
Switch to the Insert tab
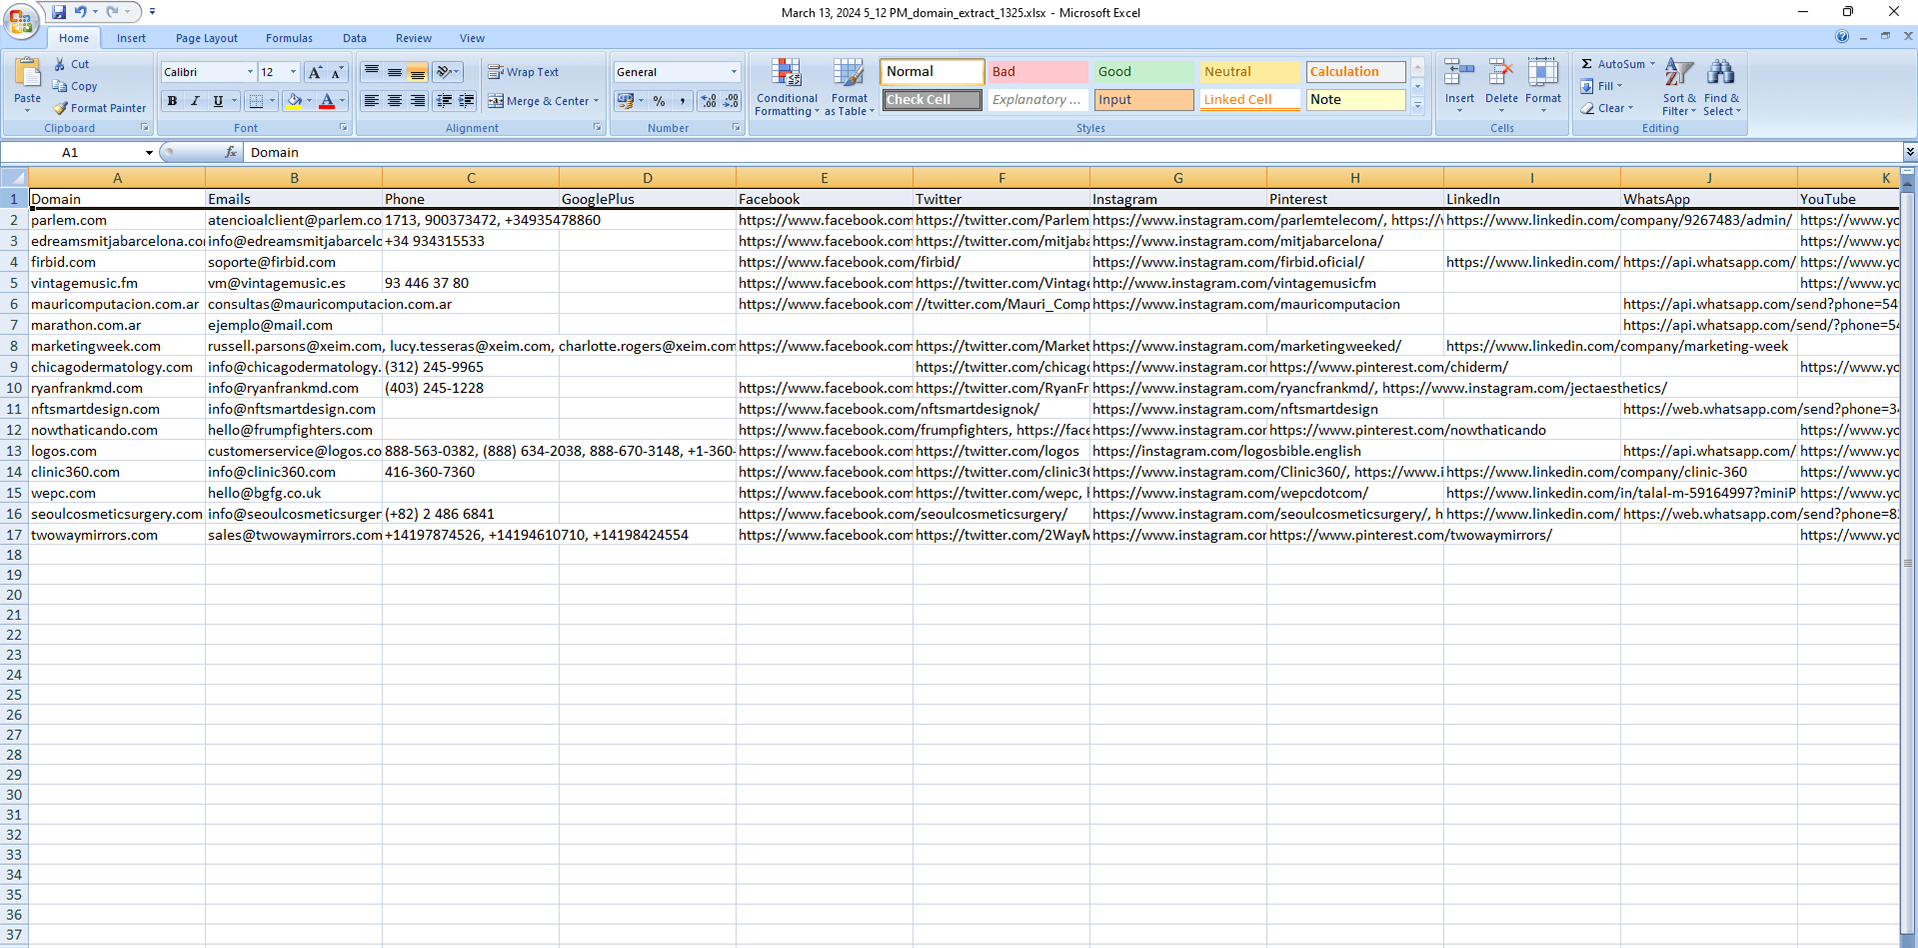tap(131, 38)
